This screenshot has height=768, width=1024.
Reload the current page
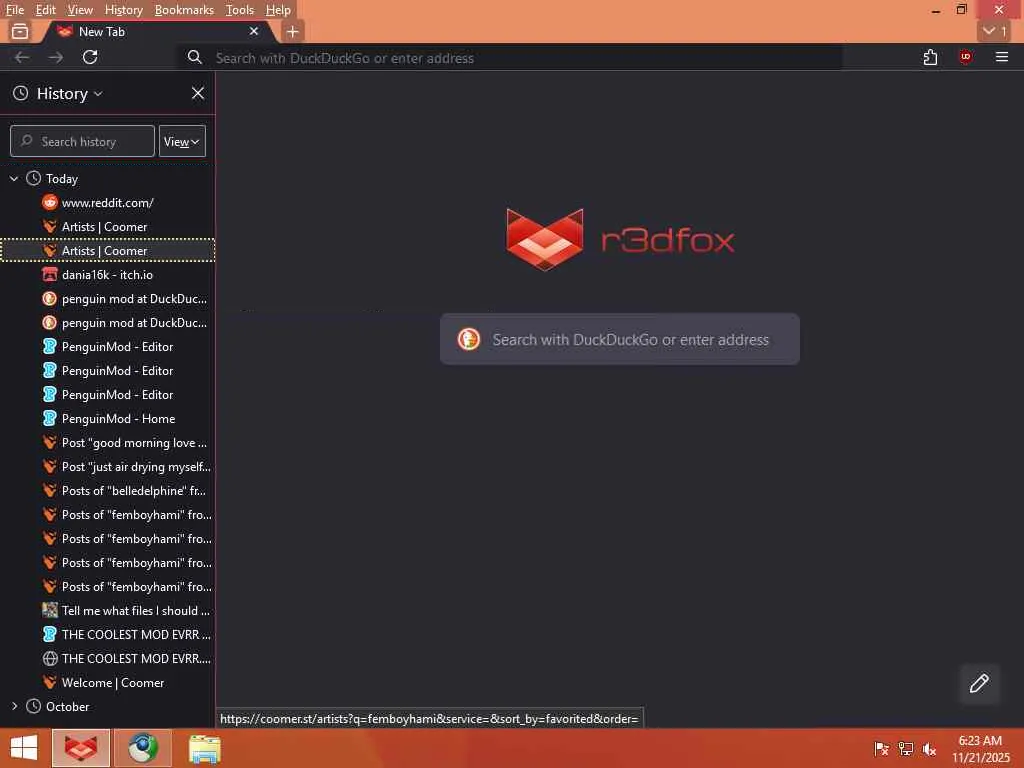90,57
